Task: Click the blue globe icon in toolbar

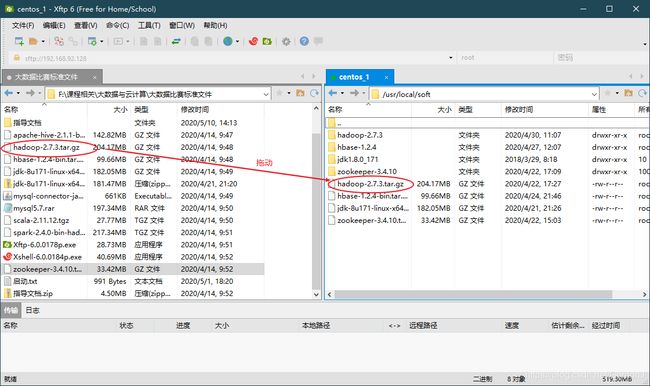Action: 228,41
